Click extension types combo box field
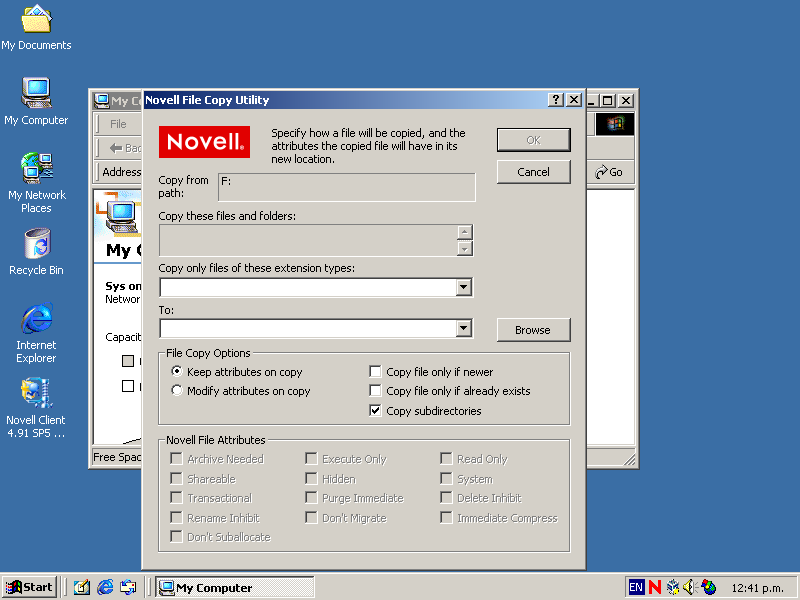This screenshot has width=800, height=600. click(x=308, y=287)
